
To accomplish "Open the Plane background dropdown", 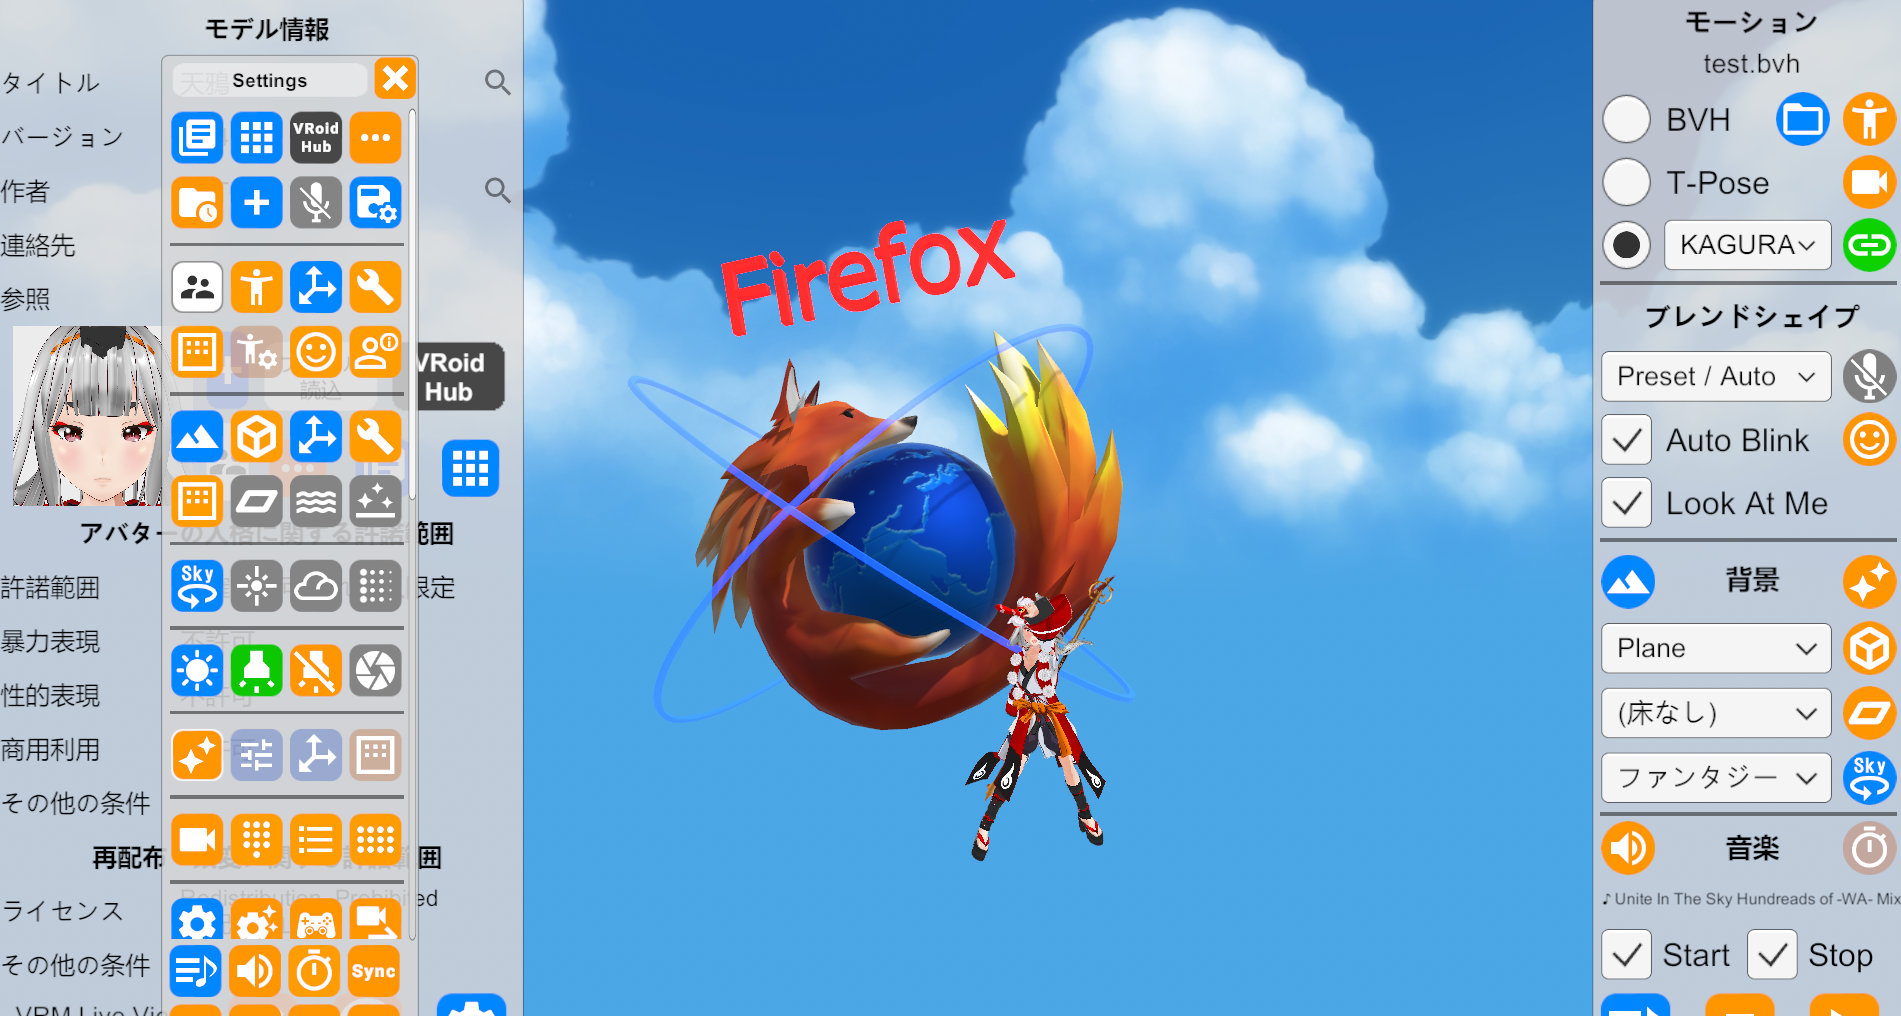I will coord(1716,648).
